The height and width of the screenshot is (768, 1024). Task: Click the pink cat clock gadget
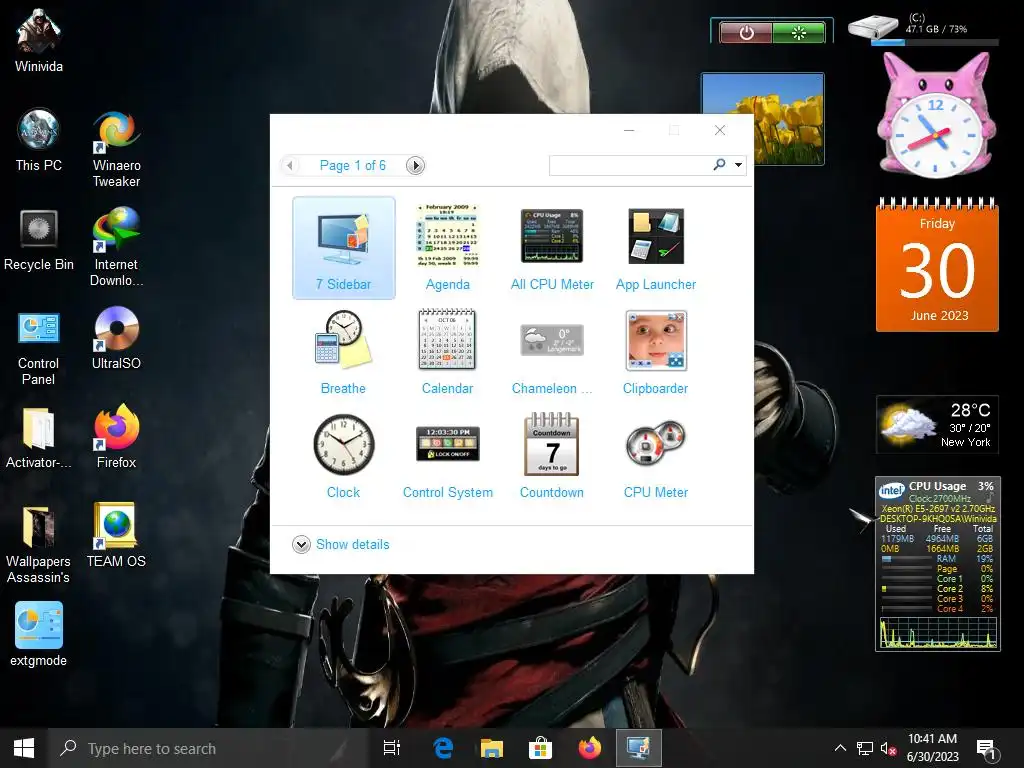(x=935, y=116)
